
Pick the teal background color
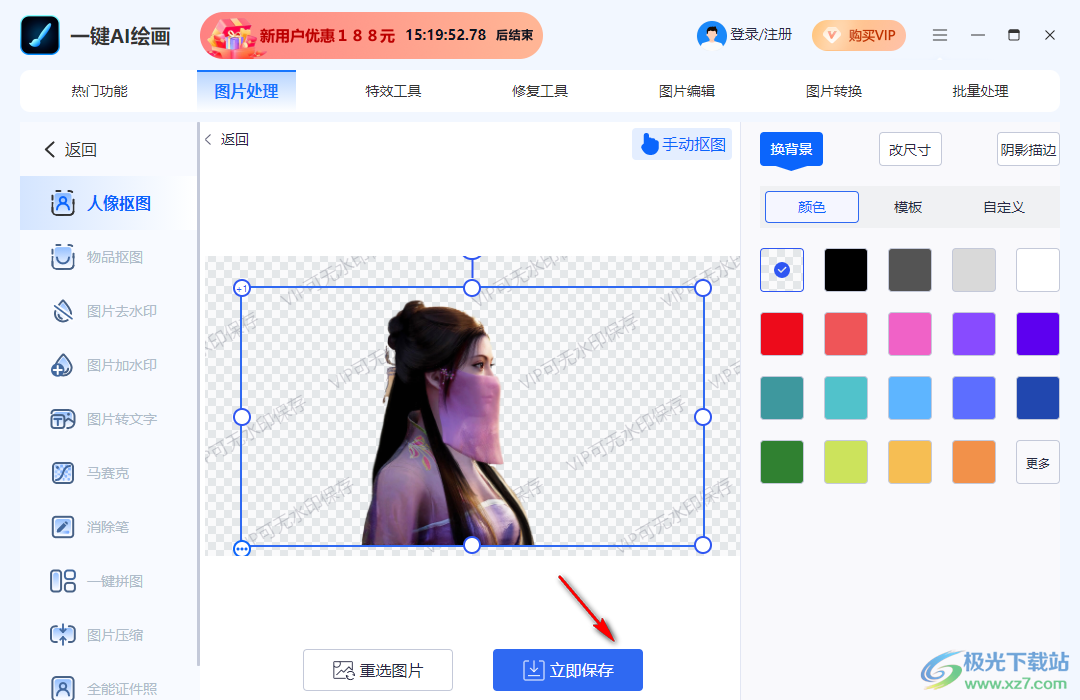click(x=782, y=398)
